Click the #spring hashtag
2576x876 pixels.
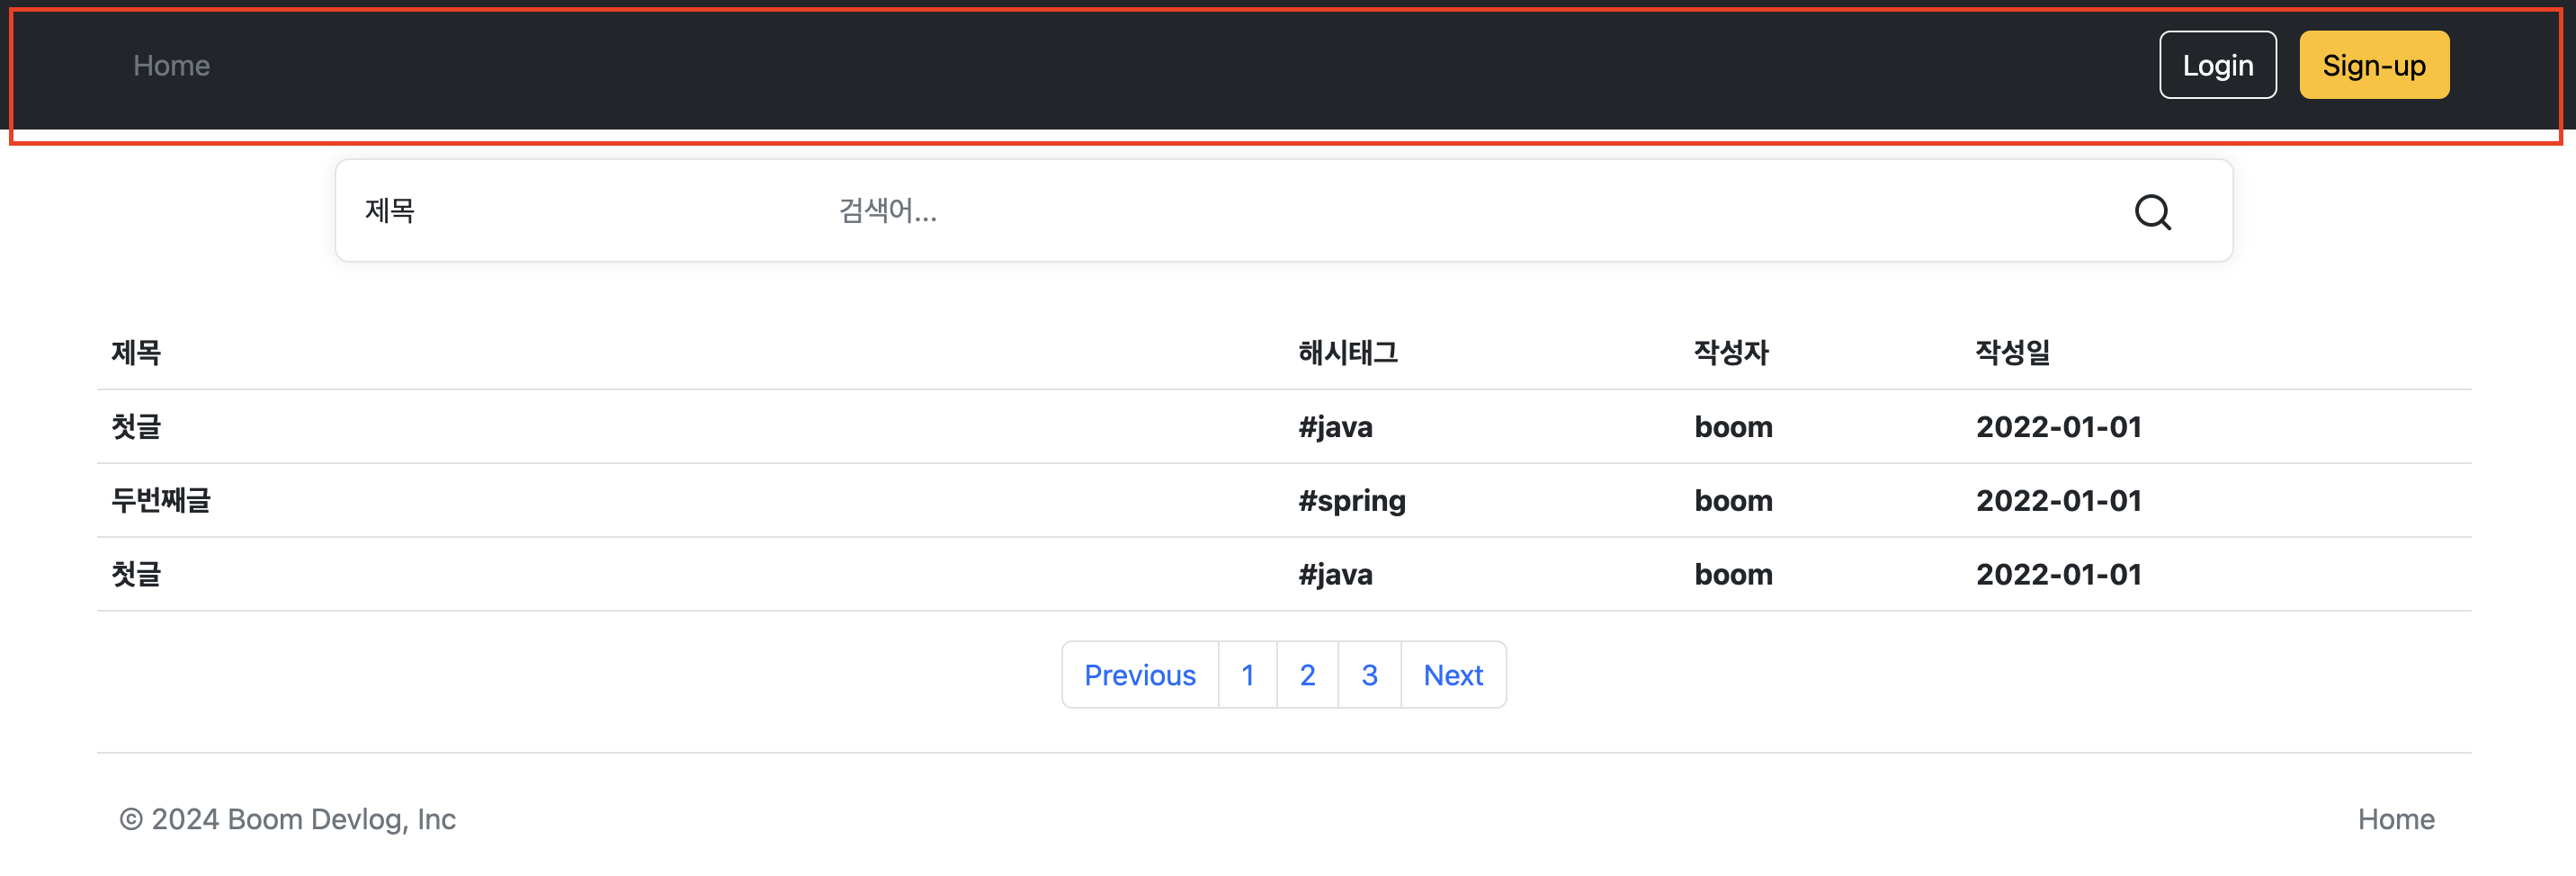(x=1351, y=501)
